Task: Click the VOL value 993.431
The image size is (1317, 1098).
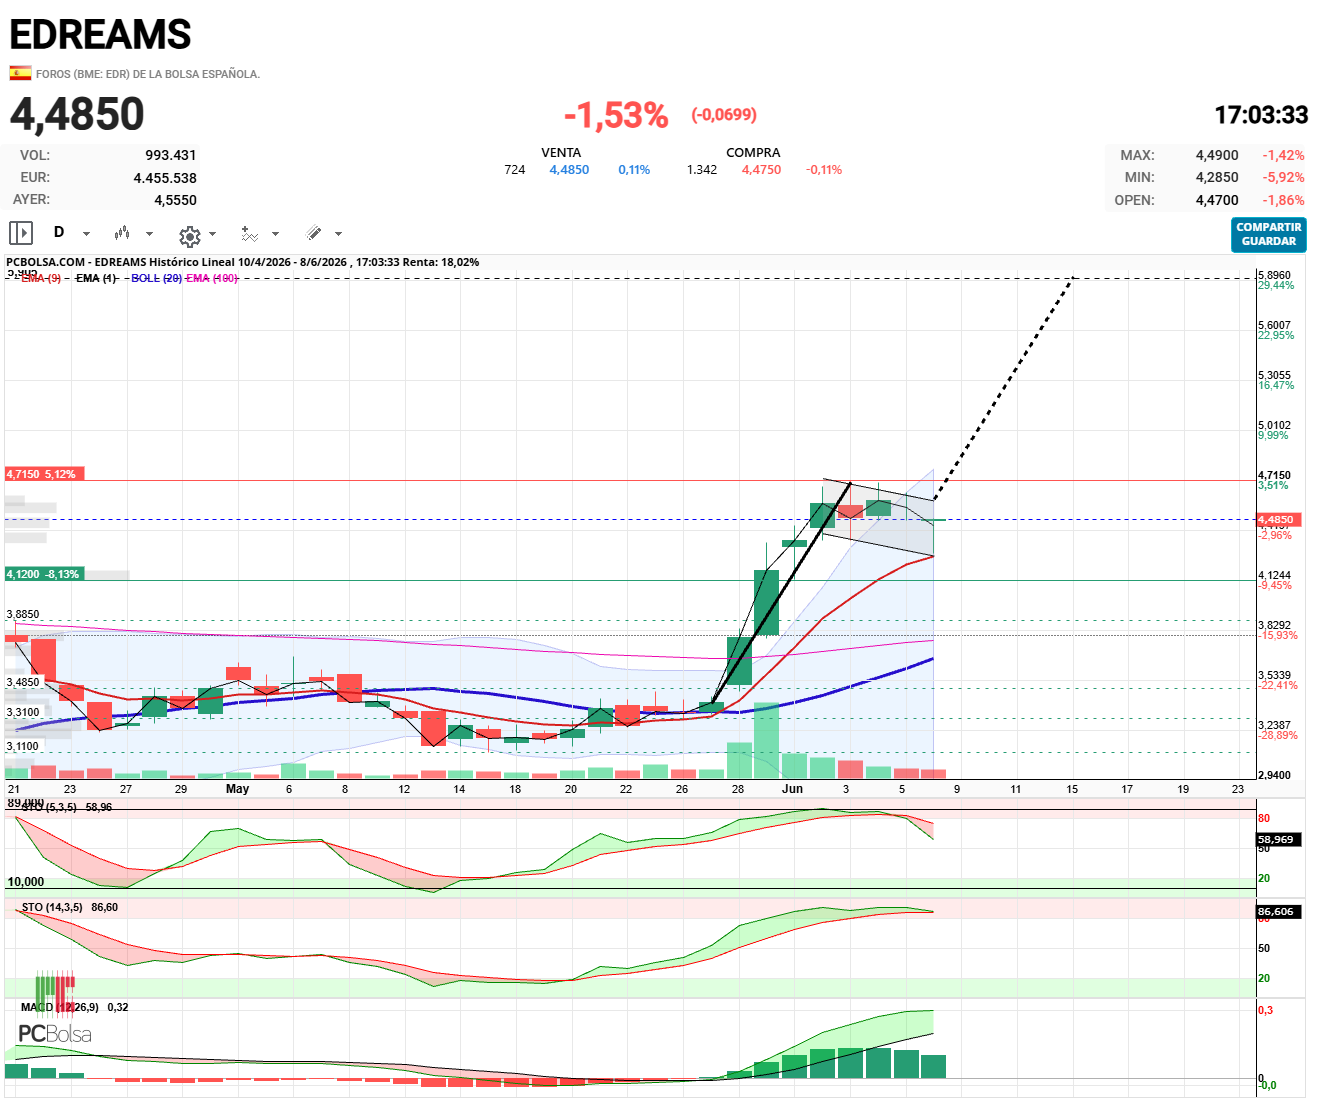Action: pyautogui.click(x=171, y=155)
